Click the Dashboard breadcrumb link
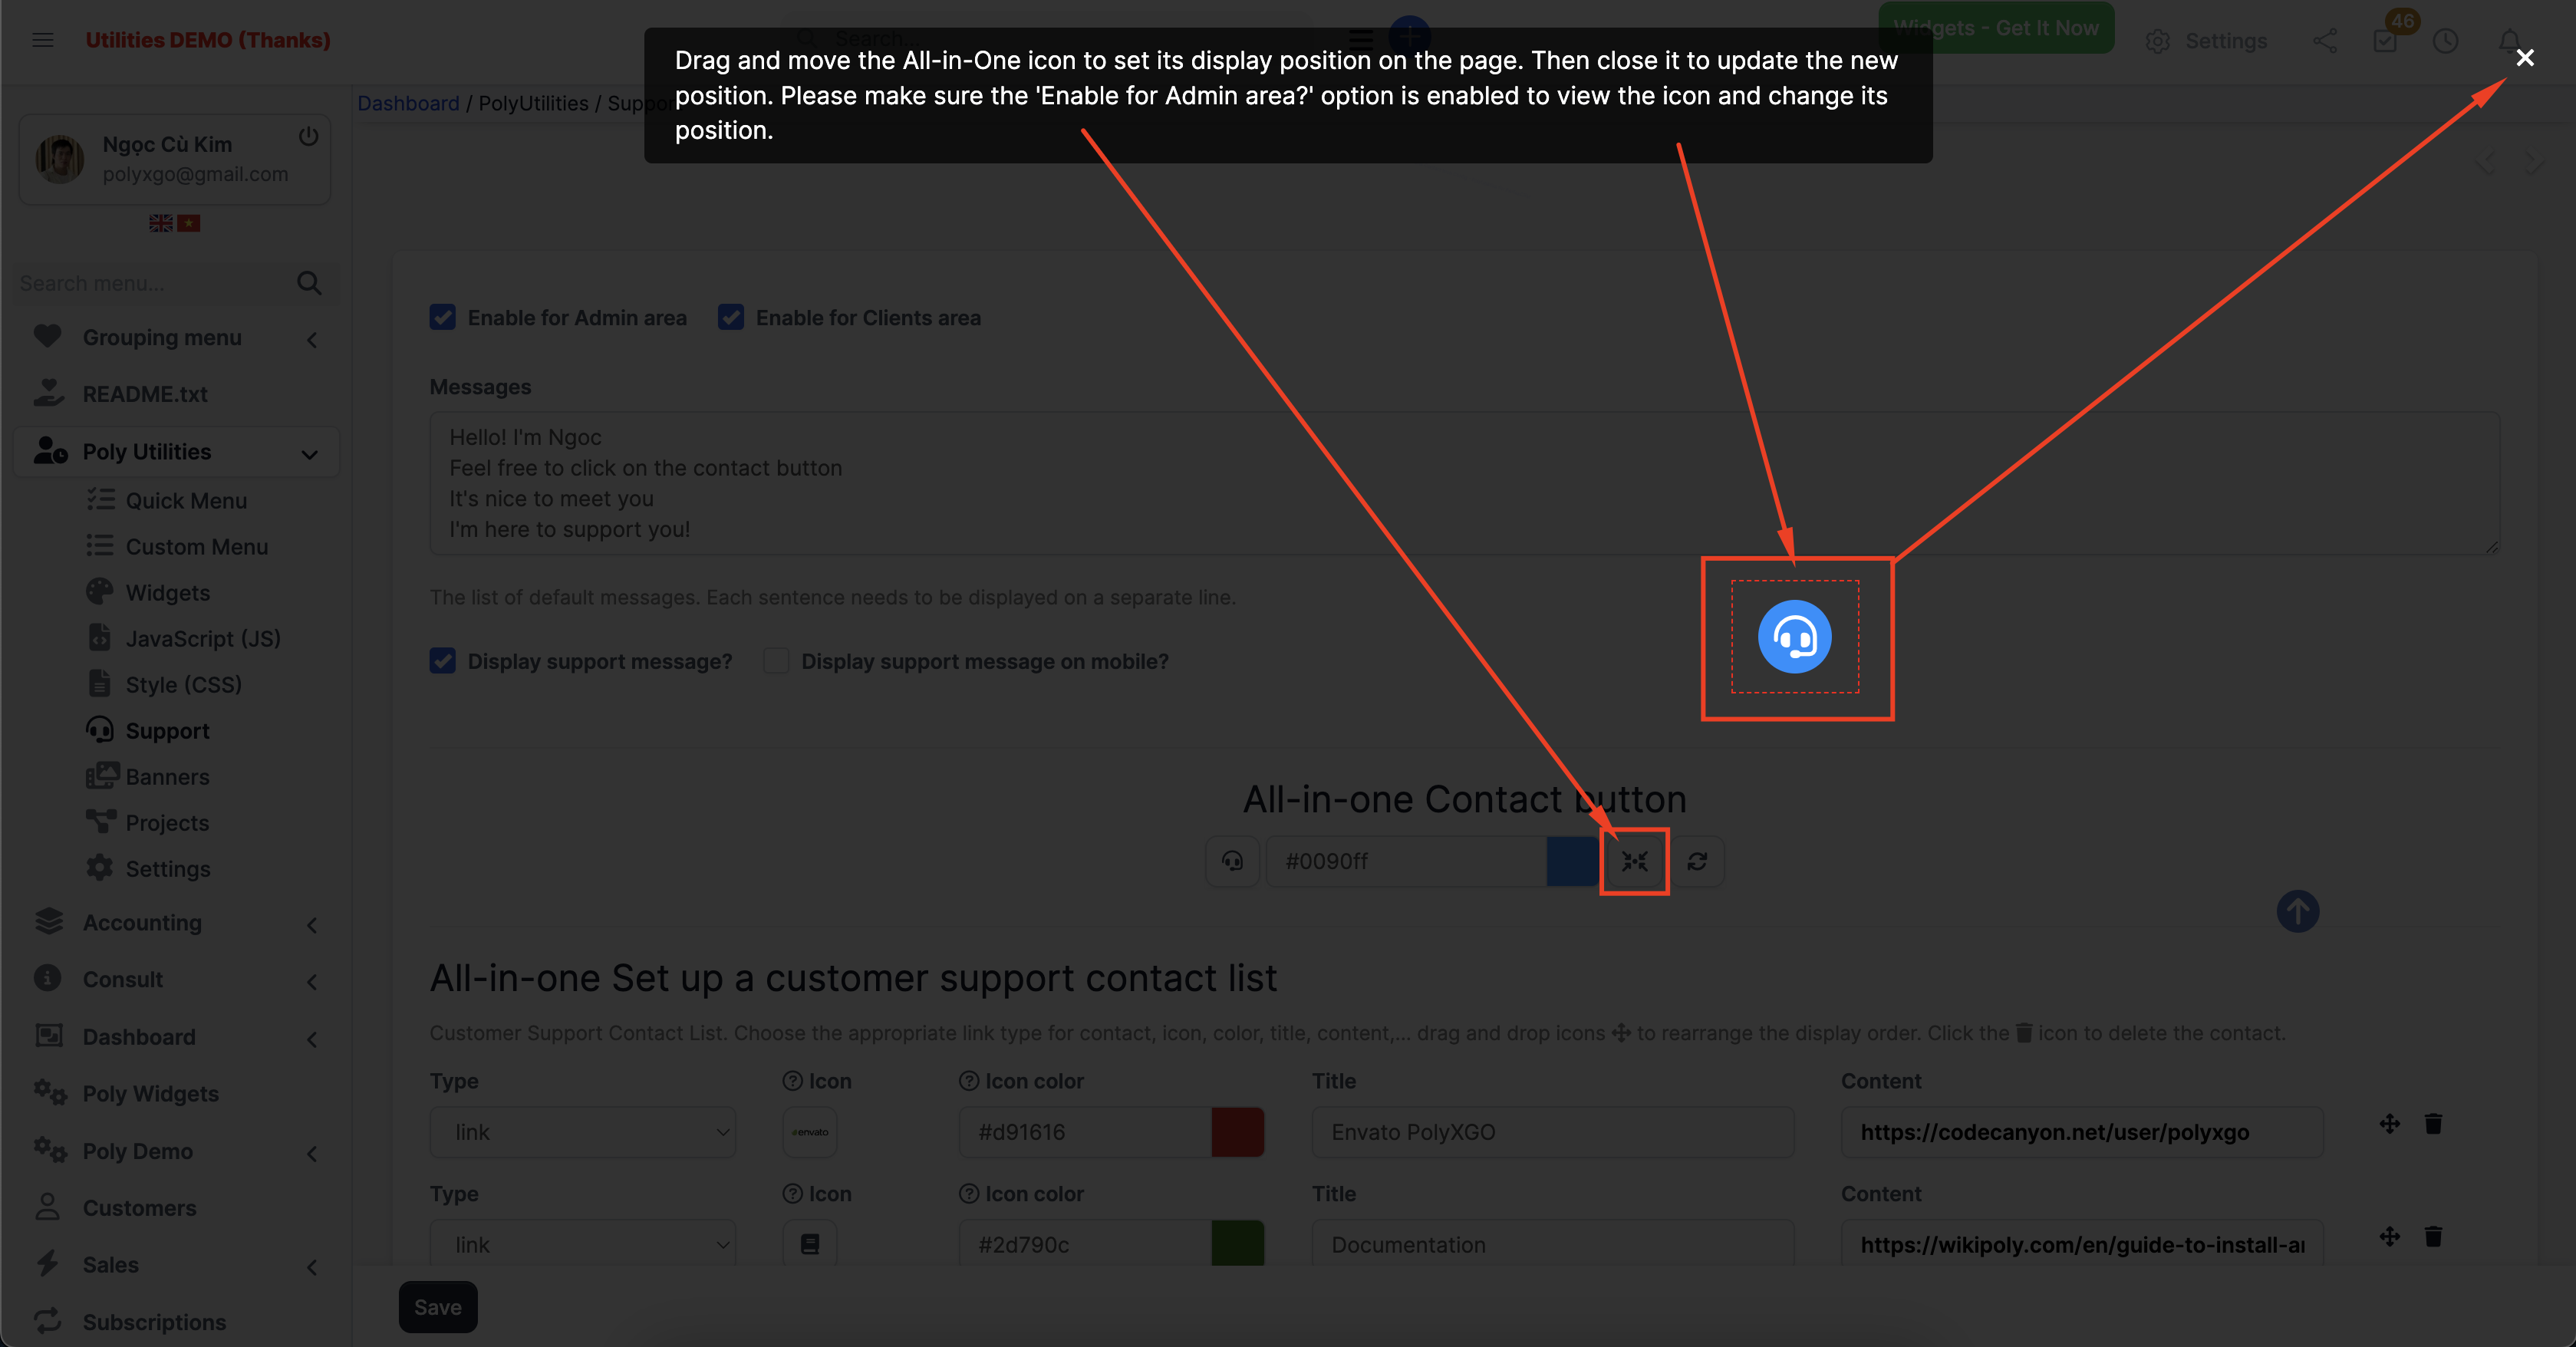2576x1347 pixels. [408, 103]
